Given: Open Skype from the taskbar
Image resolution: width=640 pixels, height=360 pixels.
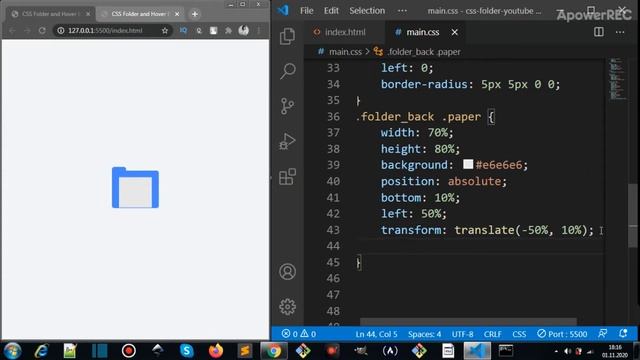Looking at the screenshot, I should [187, 351].
